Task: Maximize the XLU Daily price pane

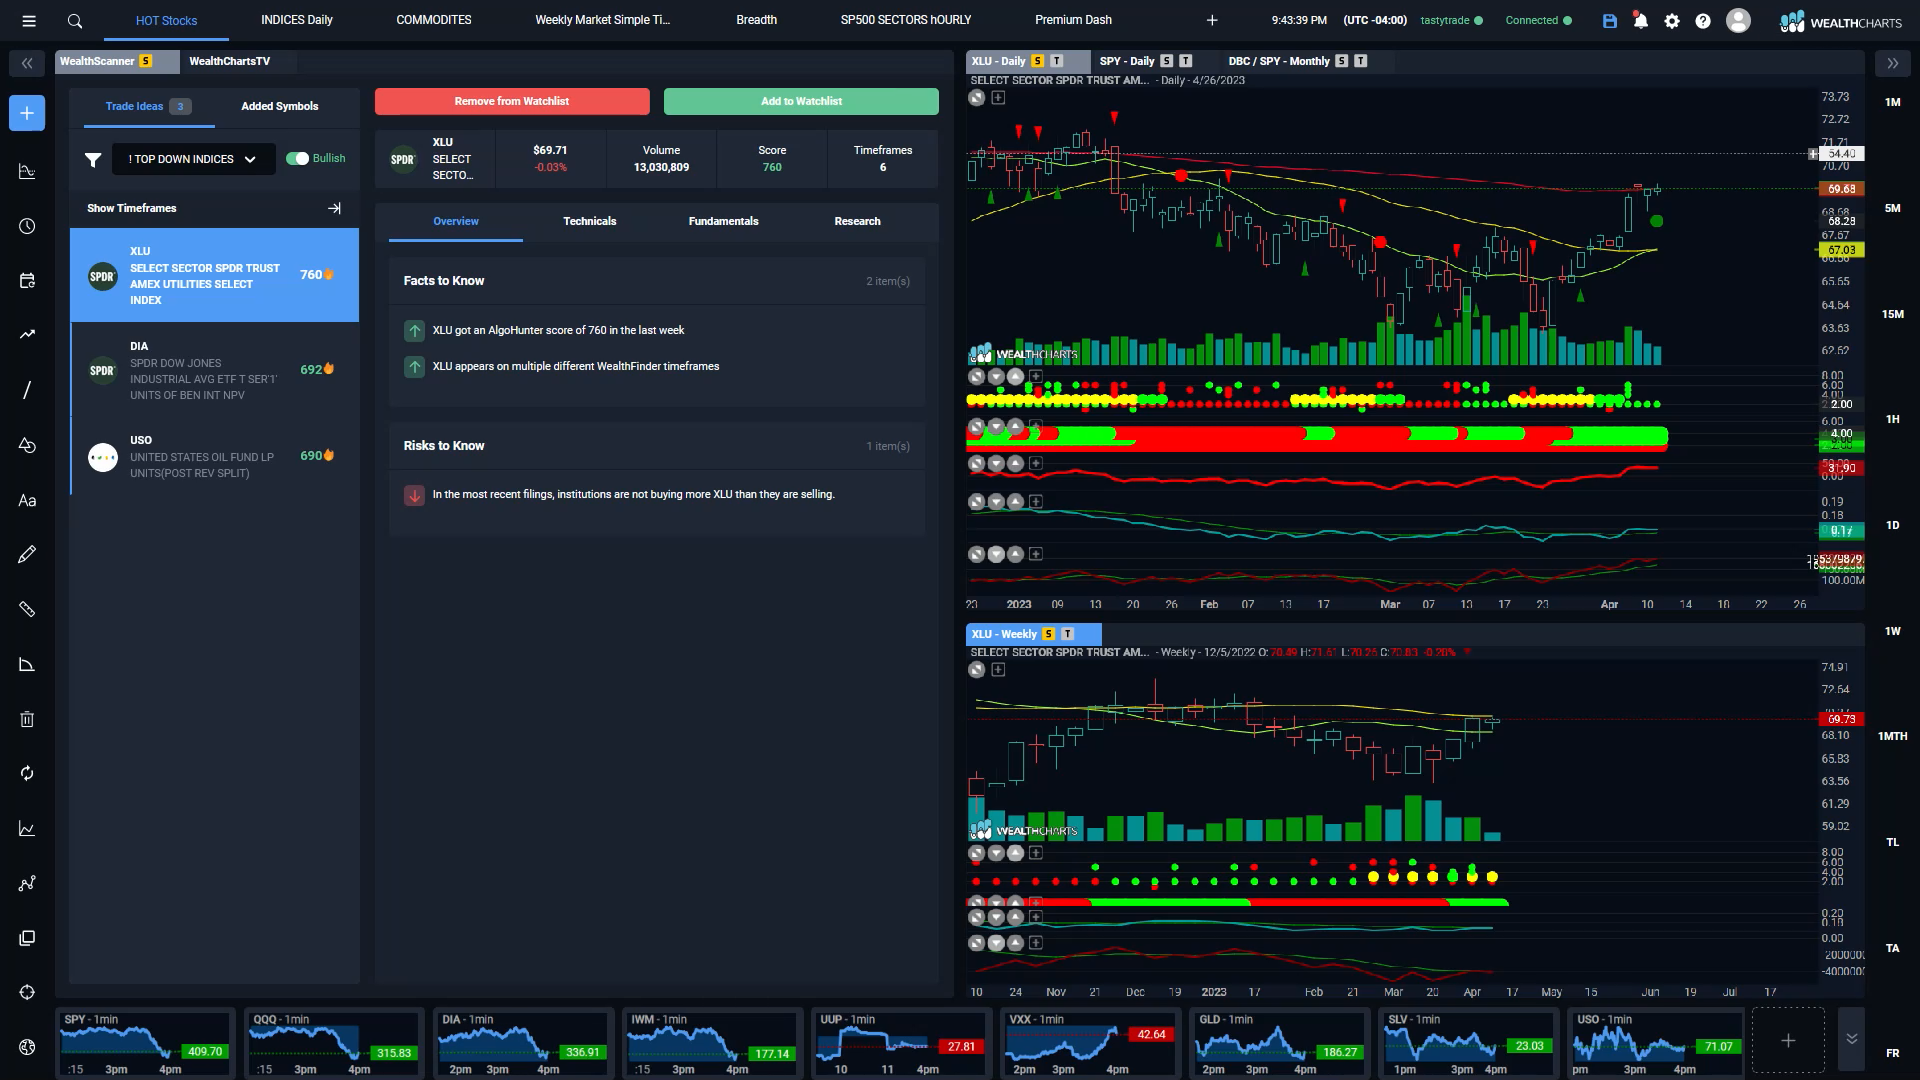Action: 976,97
